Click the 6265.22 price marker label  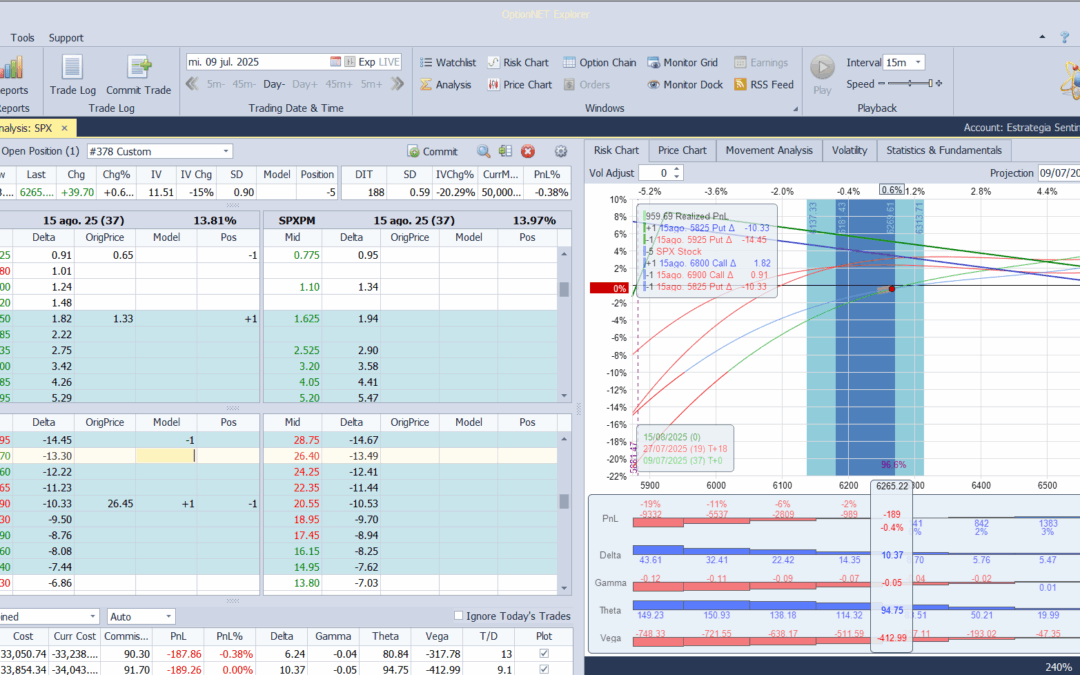[891, 486]
